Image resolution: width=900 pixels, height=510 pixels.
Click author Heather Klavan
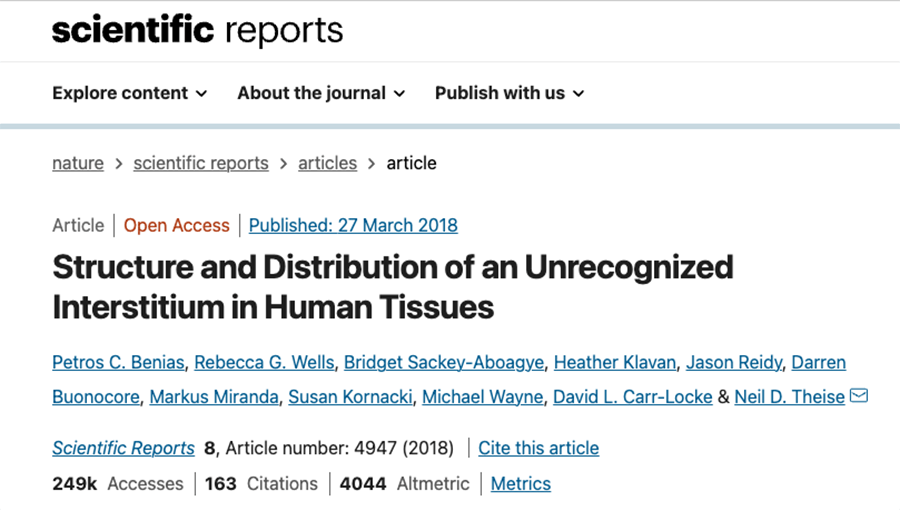click(x=615, y=363)
